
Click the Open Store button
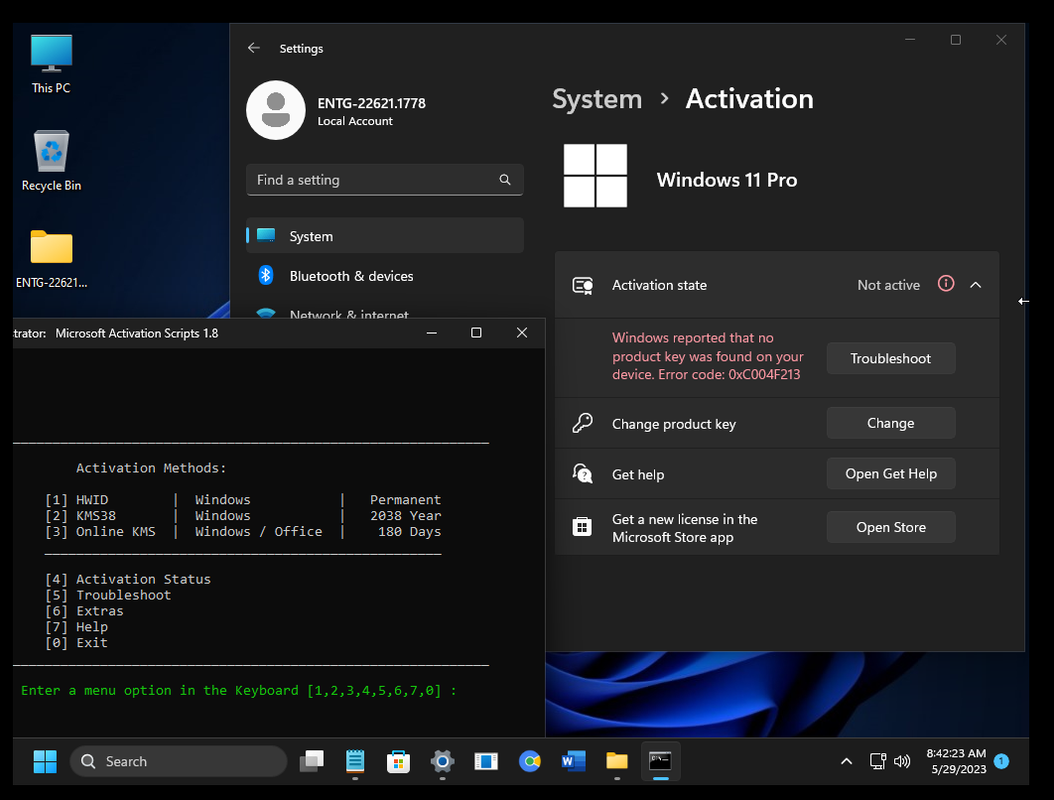point(890,527)
